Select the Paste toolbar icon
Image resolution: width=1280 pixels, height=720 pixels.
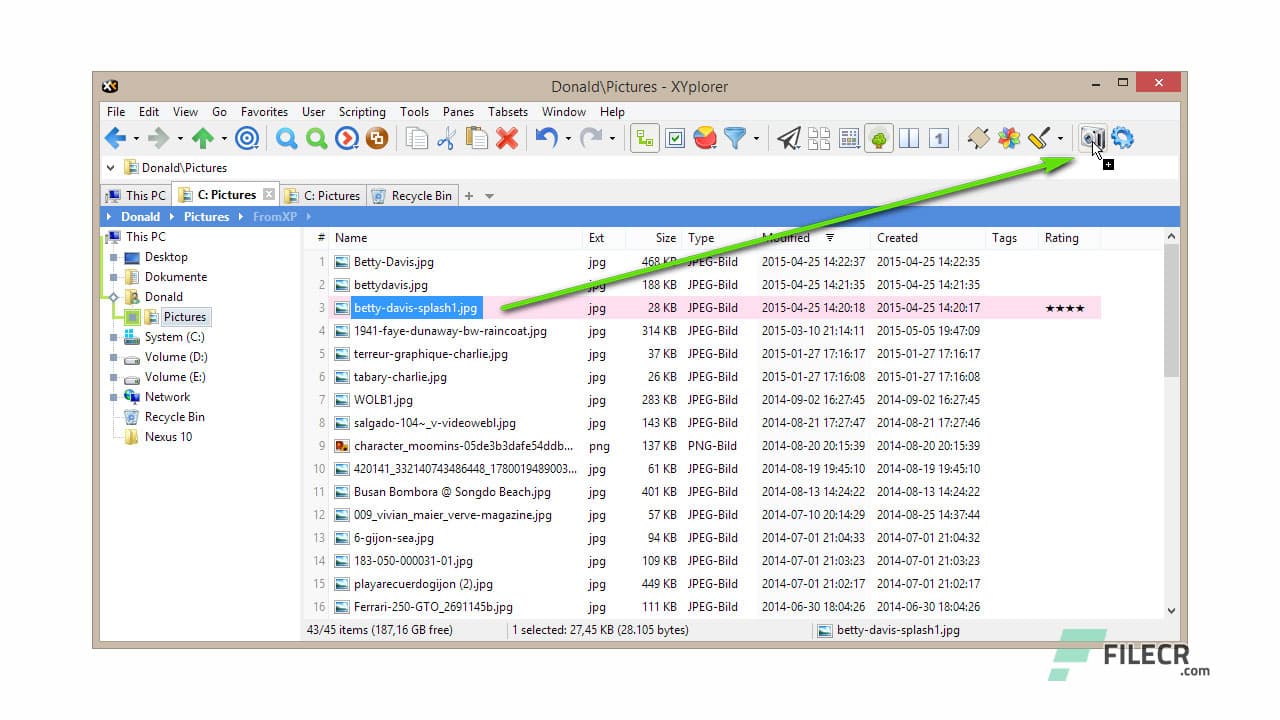(x=477, y=139)
